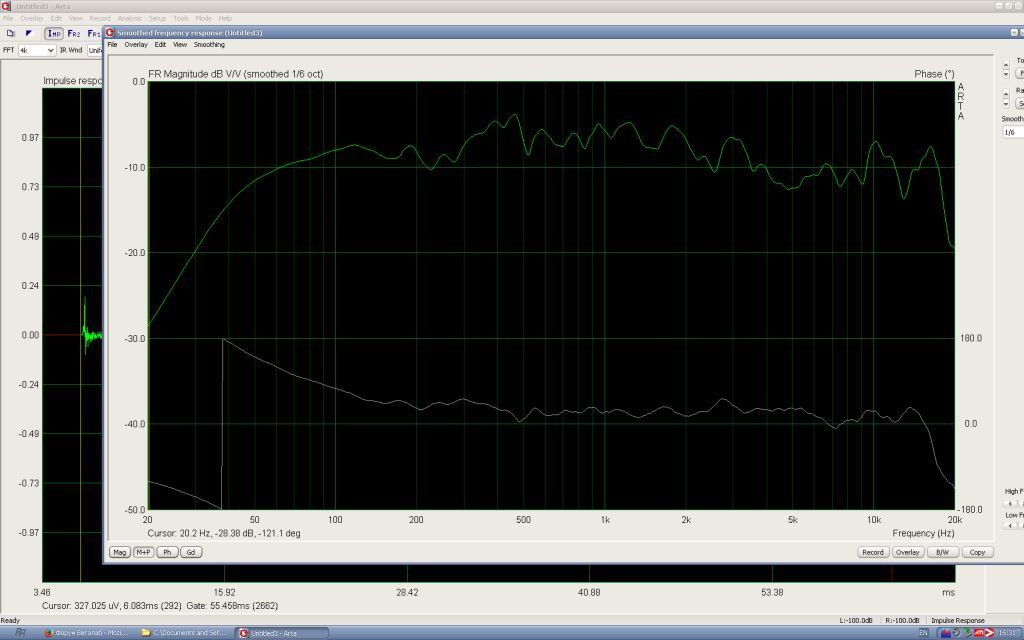Click the Low F left arrow button
1024x640 pixels.
tap(1010, 525)
